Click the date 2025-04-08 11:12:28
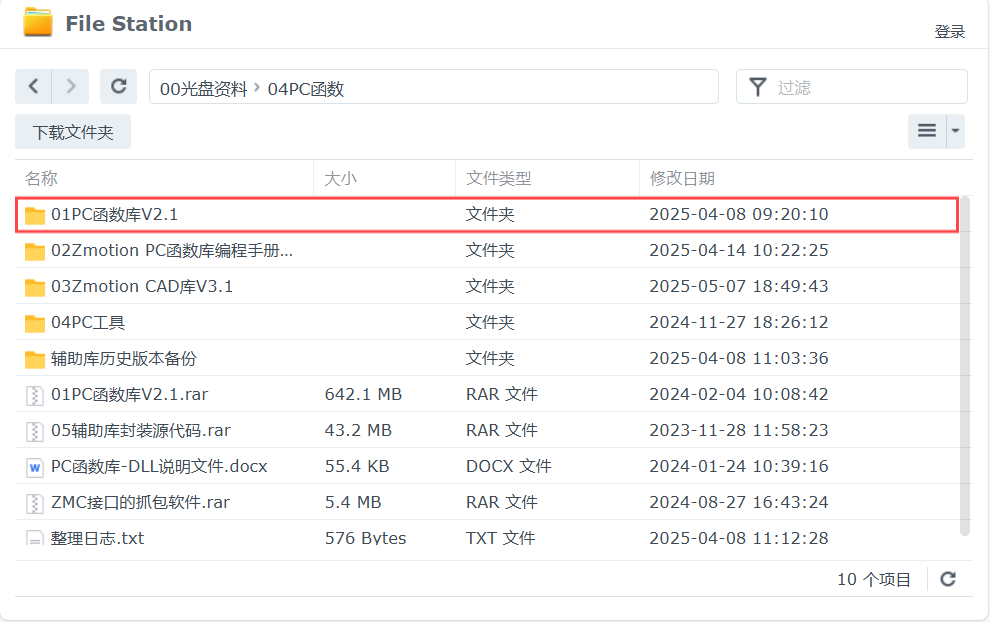This screenshot has width=990, height=622. [739, 538]
